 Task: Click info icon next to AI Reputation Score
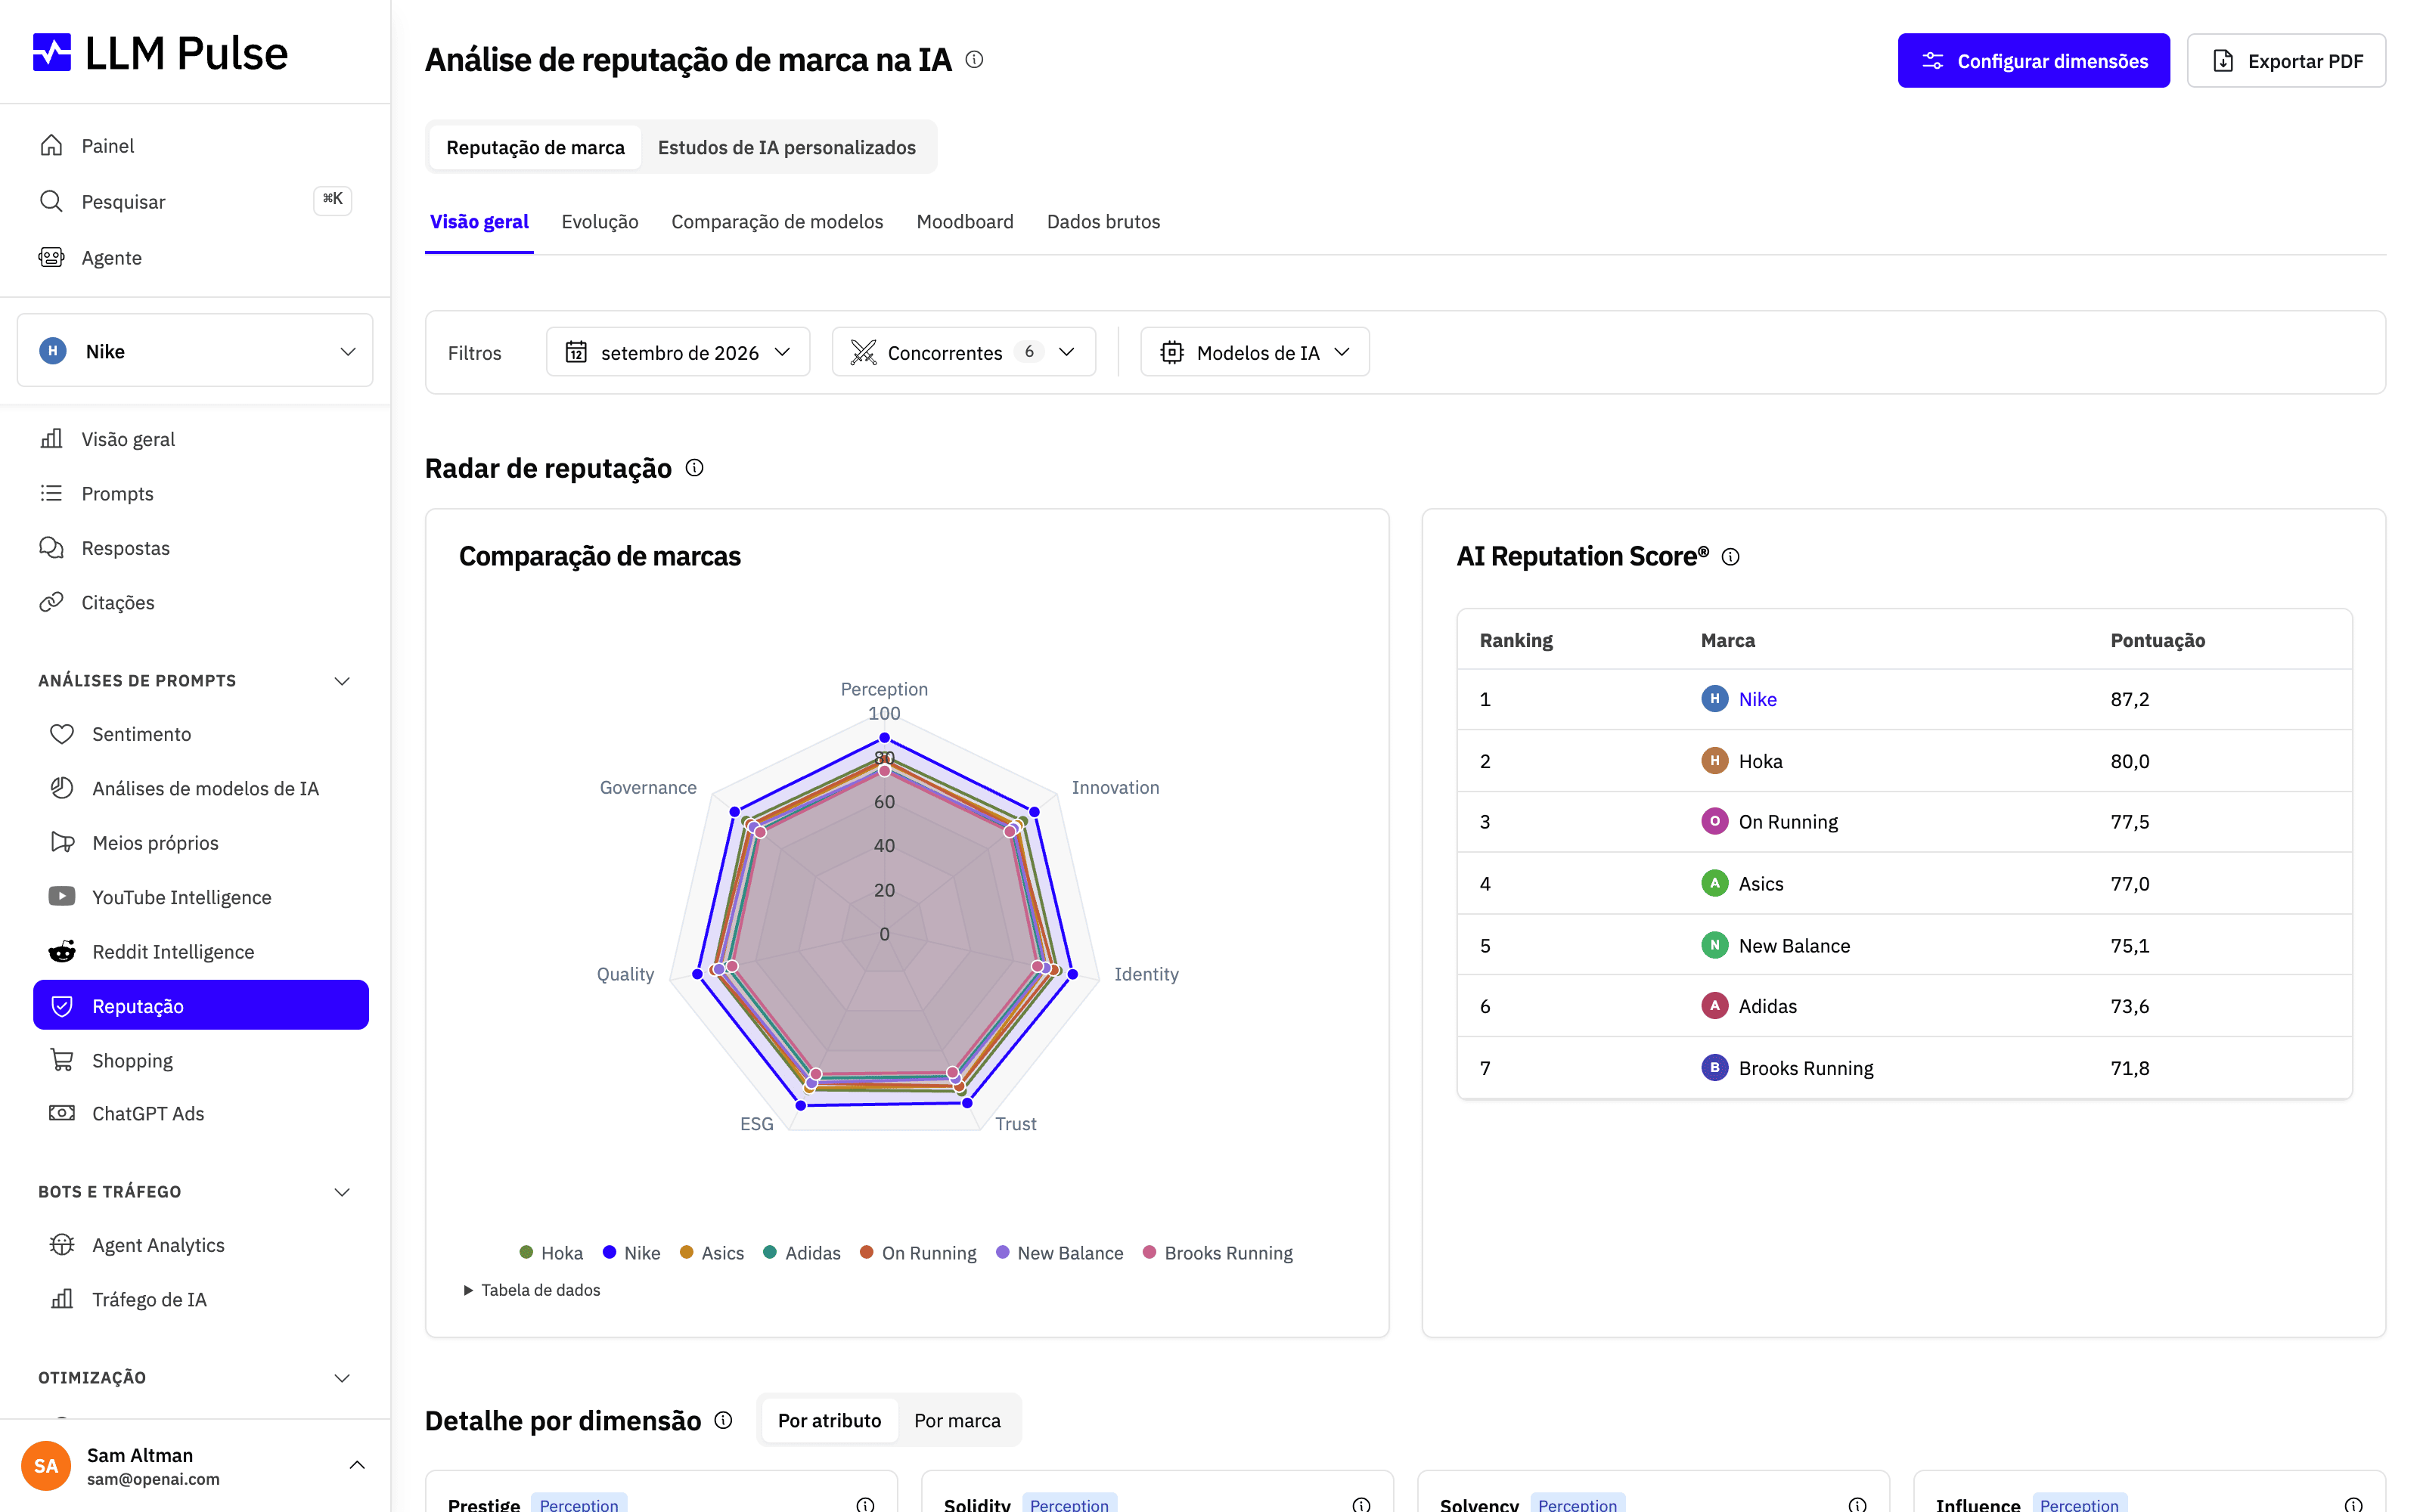tap(1730, 557)
